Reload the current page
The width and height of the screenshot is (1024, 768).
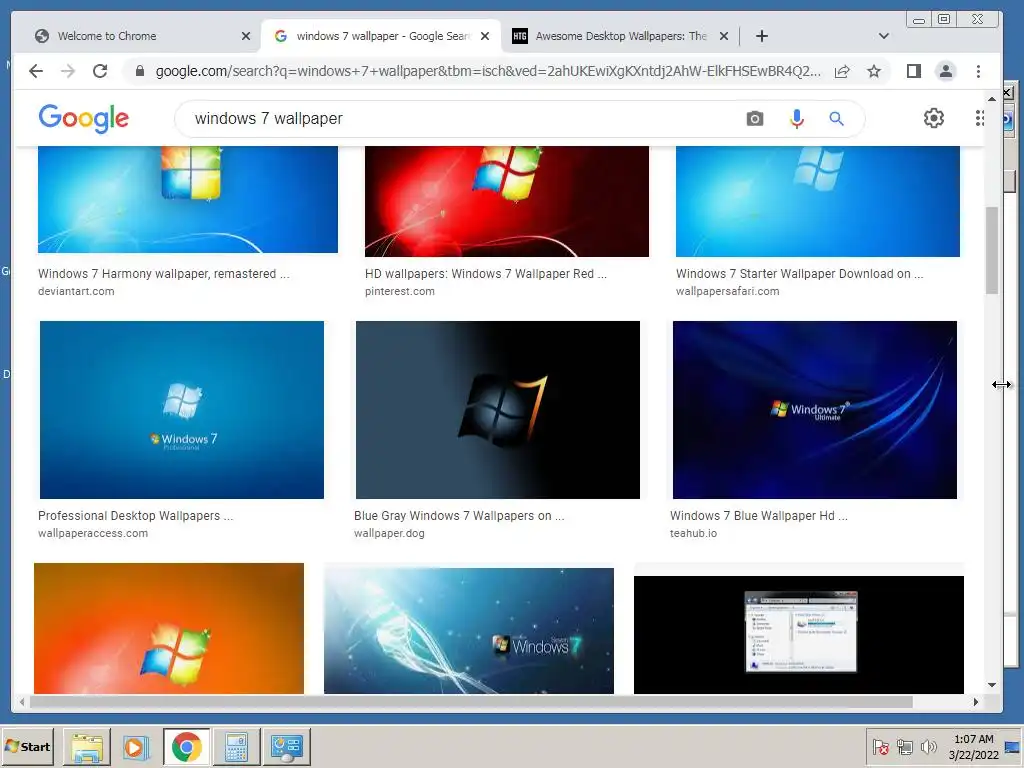pos(100,71)
